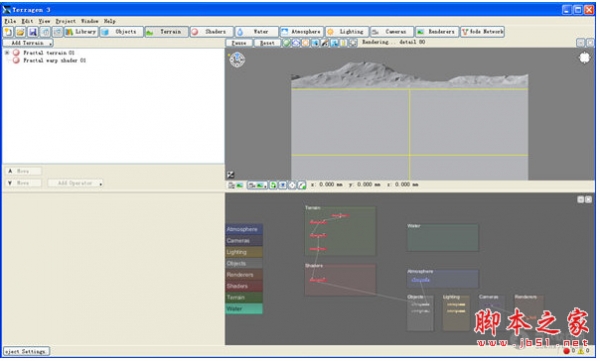
Task: Open the set camera dropdown below preview
Action: click(257, 186)
